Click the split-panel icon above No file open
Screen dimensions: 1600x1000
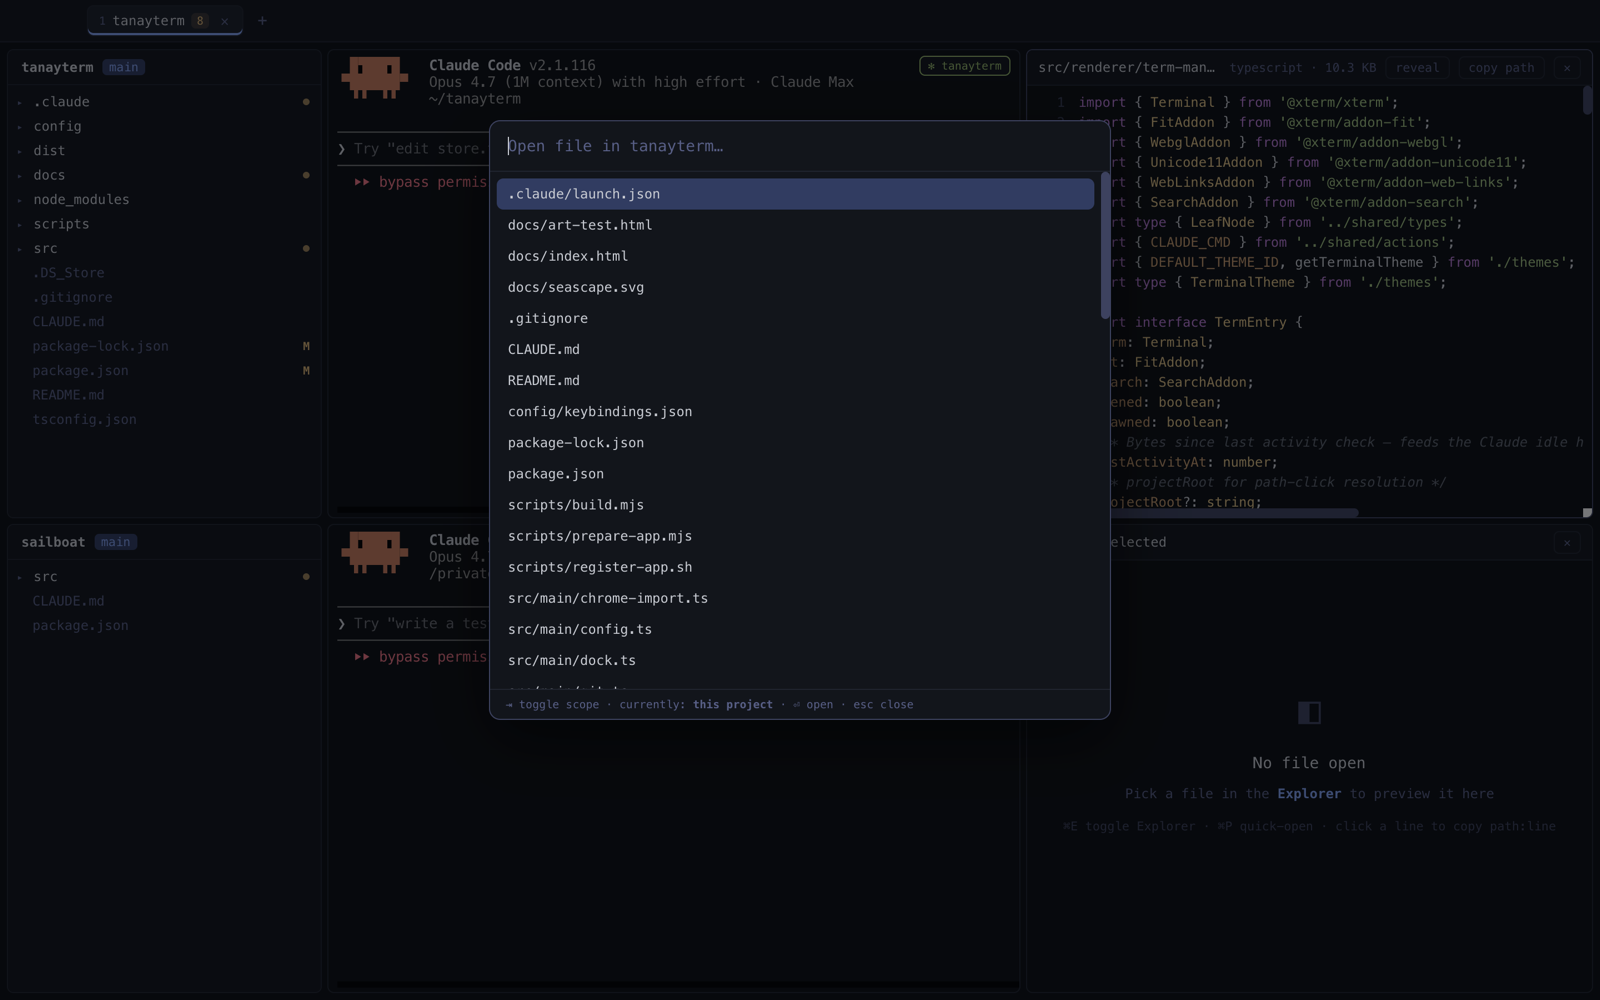click(1309, 712)
